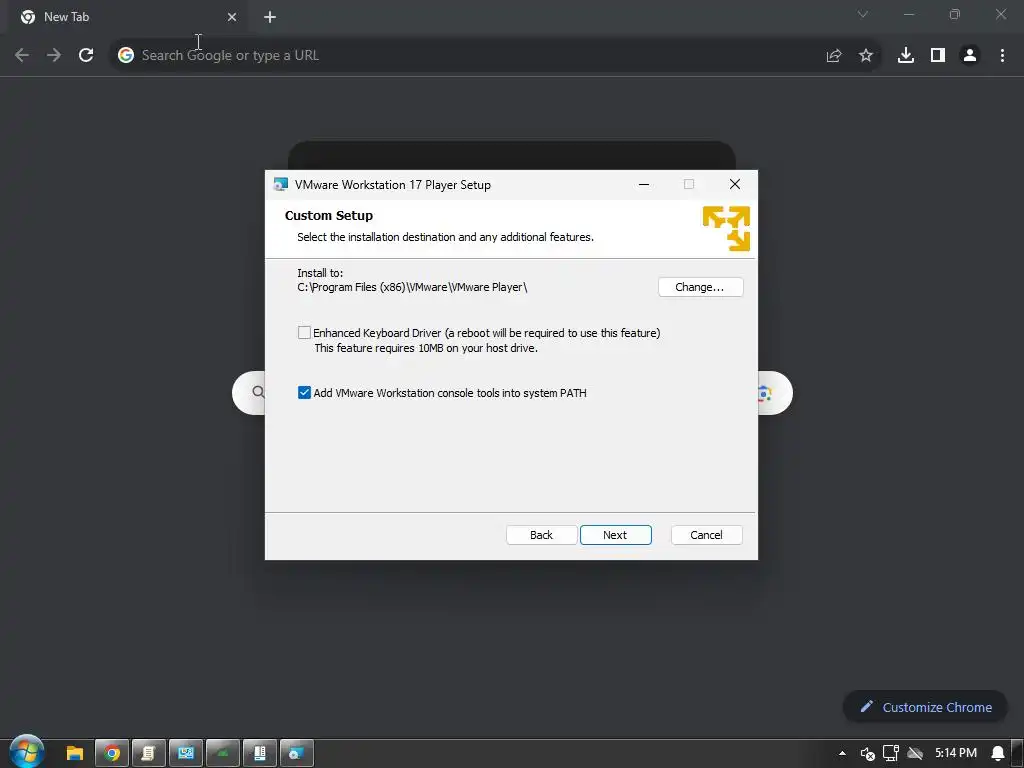Open Chrome profile avatar menu
The image size is (1024, 768).
pos(970,56)
